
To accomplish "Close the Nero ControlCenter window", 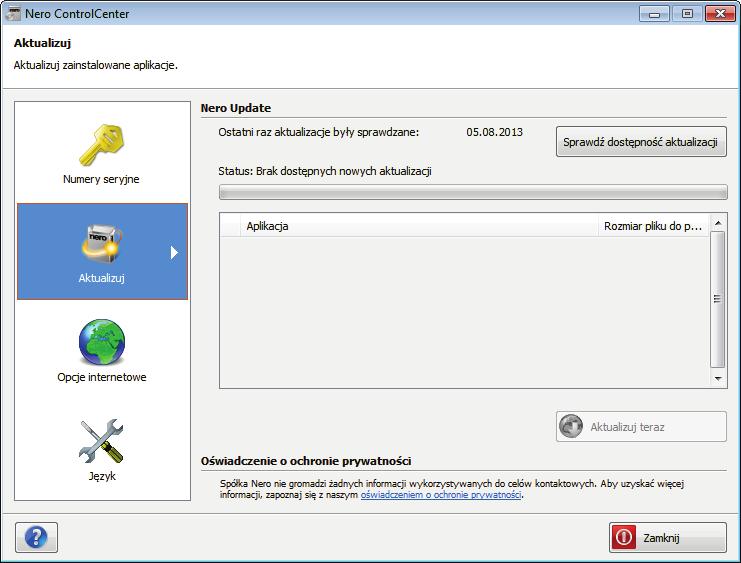I will point(720,13).
